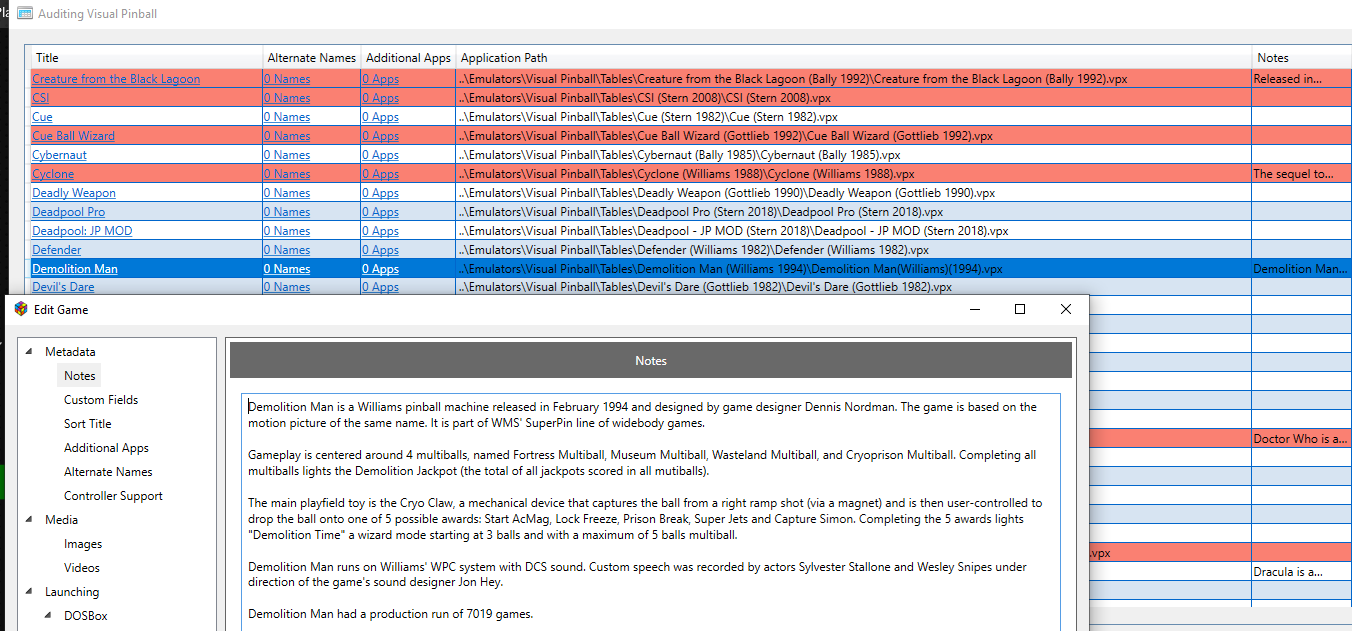Open the Cue Ball Wizard title link

click(x=73, y=136)
